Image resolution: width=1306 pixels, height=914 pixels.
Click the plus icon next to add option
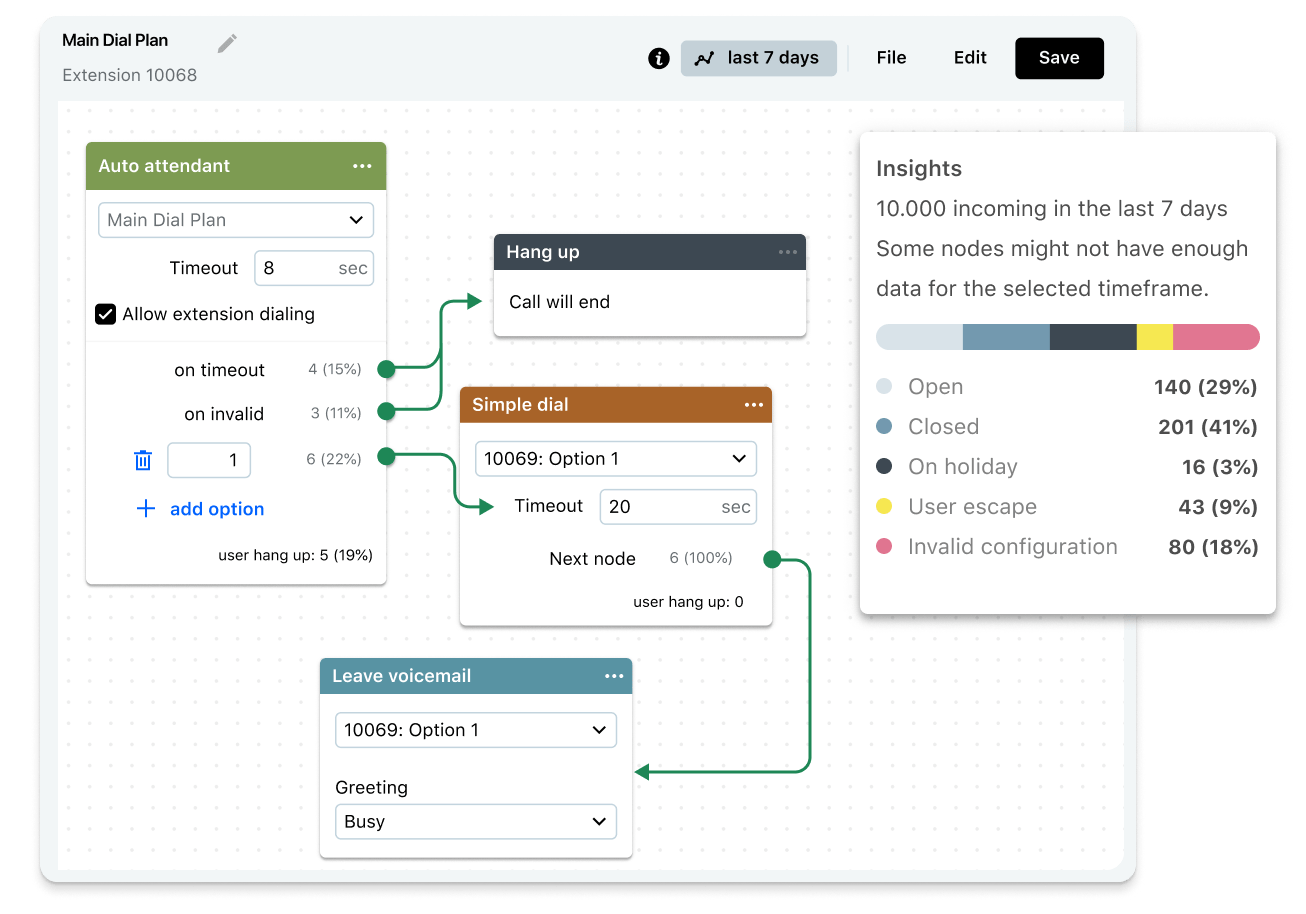pyautogui.click(x=146, y=509)
